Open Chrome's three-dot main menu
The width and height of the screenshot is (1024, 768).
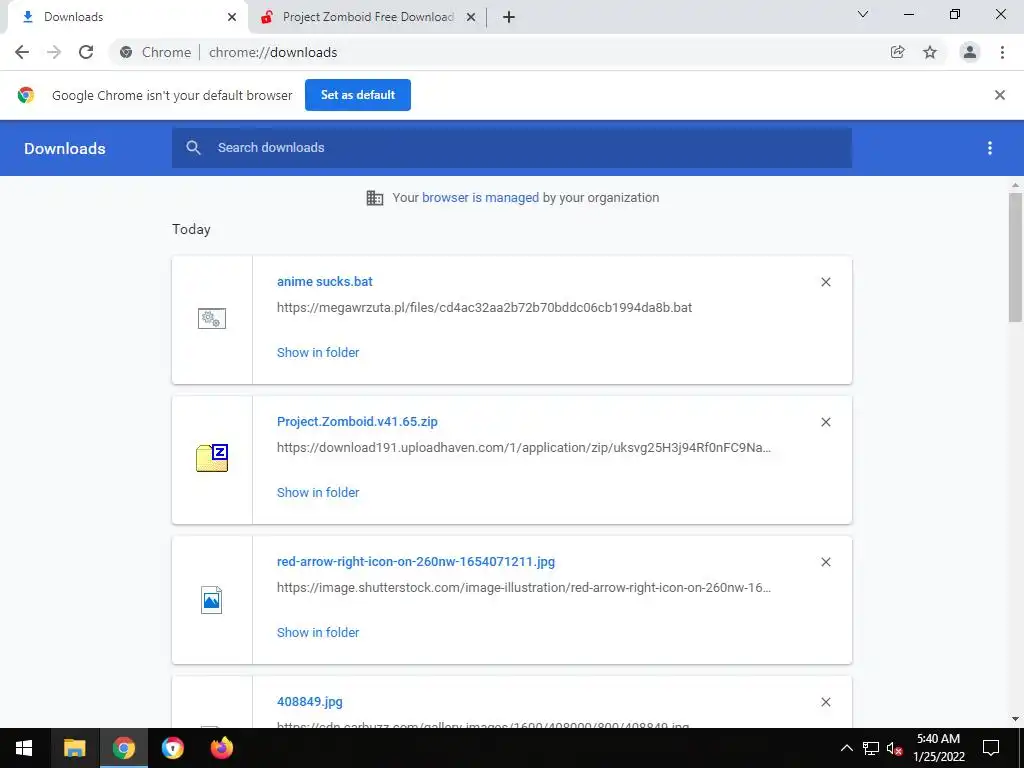pos(1002,52)
